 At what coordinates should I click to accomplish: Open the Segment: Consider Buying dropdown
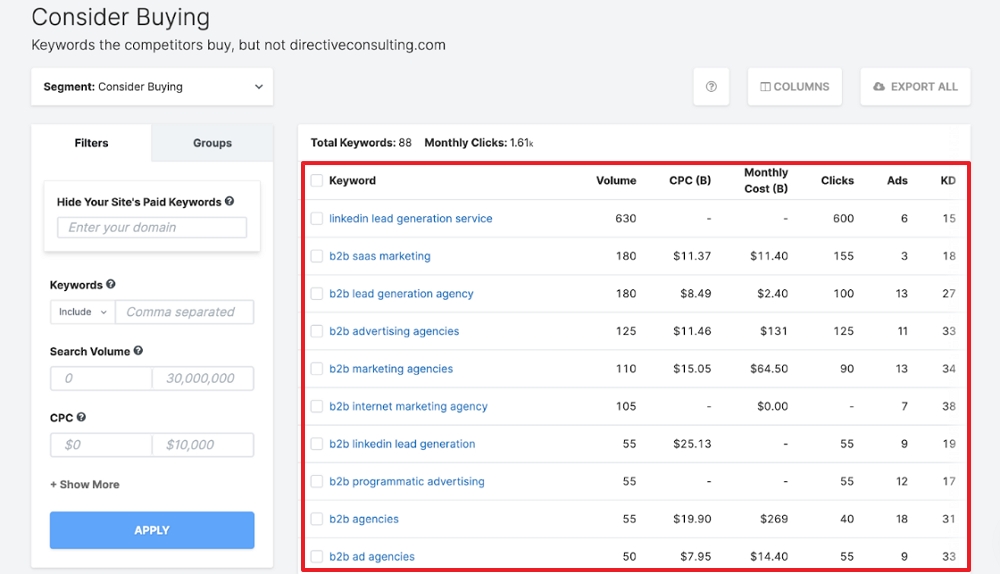(152, 87)
